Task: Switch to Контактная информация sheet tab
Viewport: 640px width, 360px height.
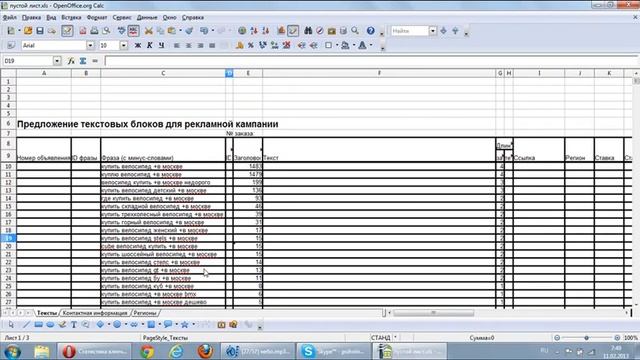Action: click(x=95, y=313)
